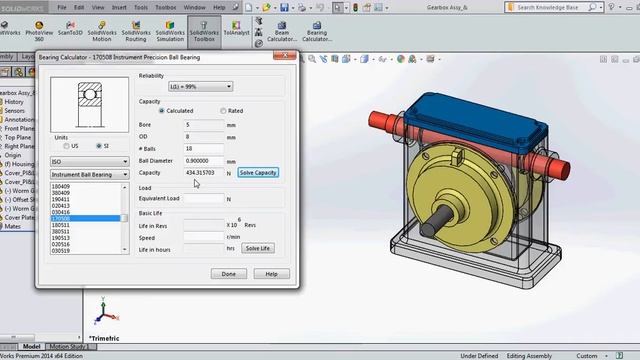
Task: Switch to the Model tab
Action: coord(31,347)
